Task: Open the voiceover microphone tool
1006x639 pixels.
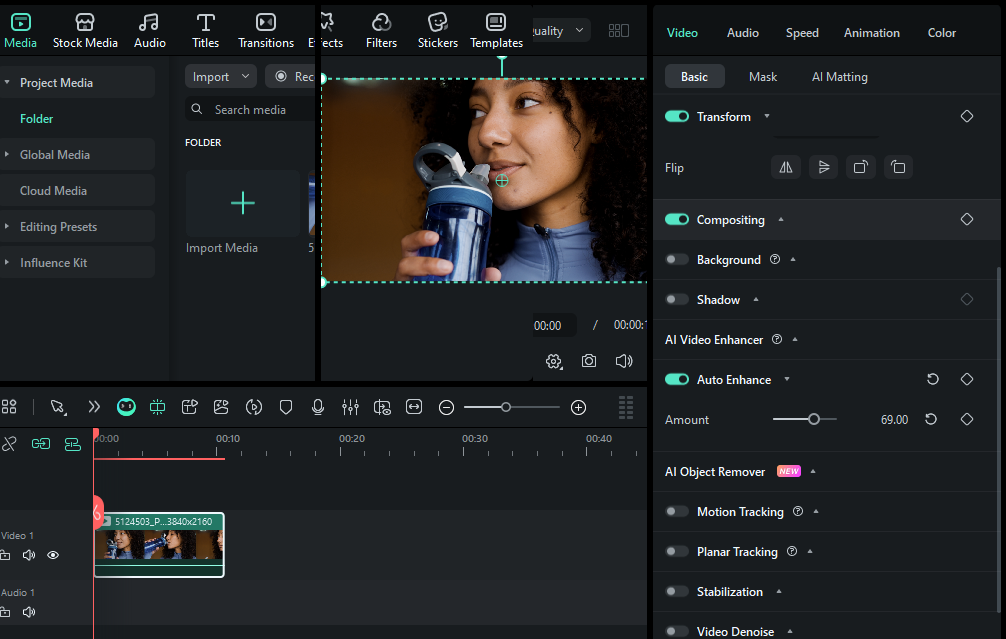Action: [x=318, y=407]
